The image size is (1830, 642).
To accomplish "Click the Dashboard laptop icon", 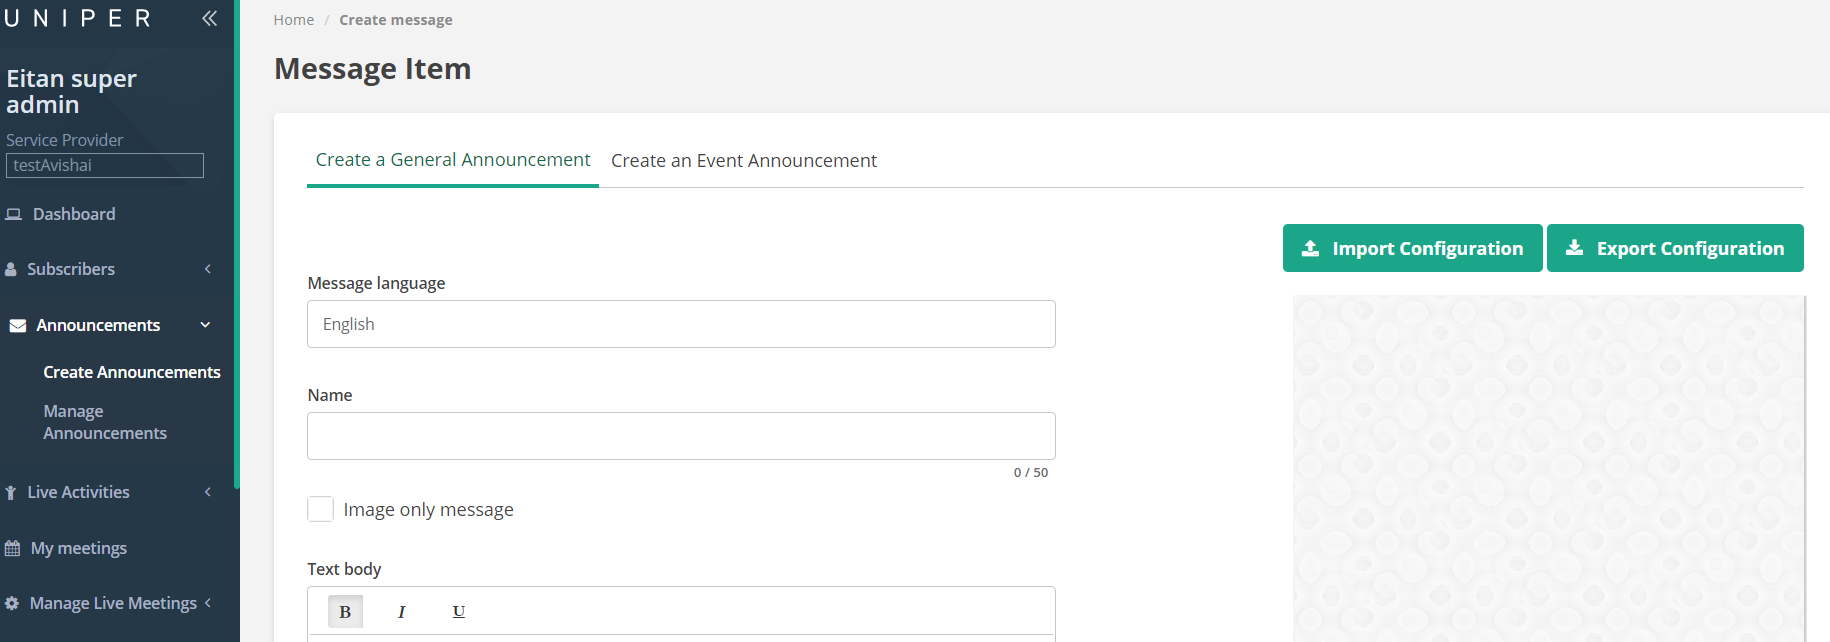I will (x=14, y=214).
